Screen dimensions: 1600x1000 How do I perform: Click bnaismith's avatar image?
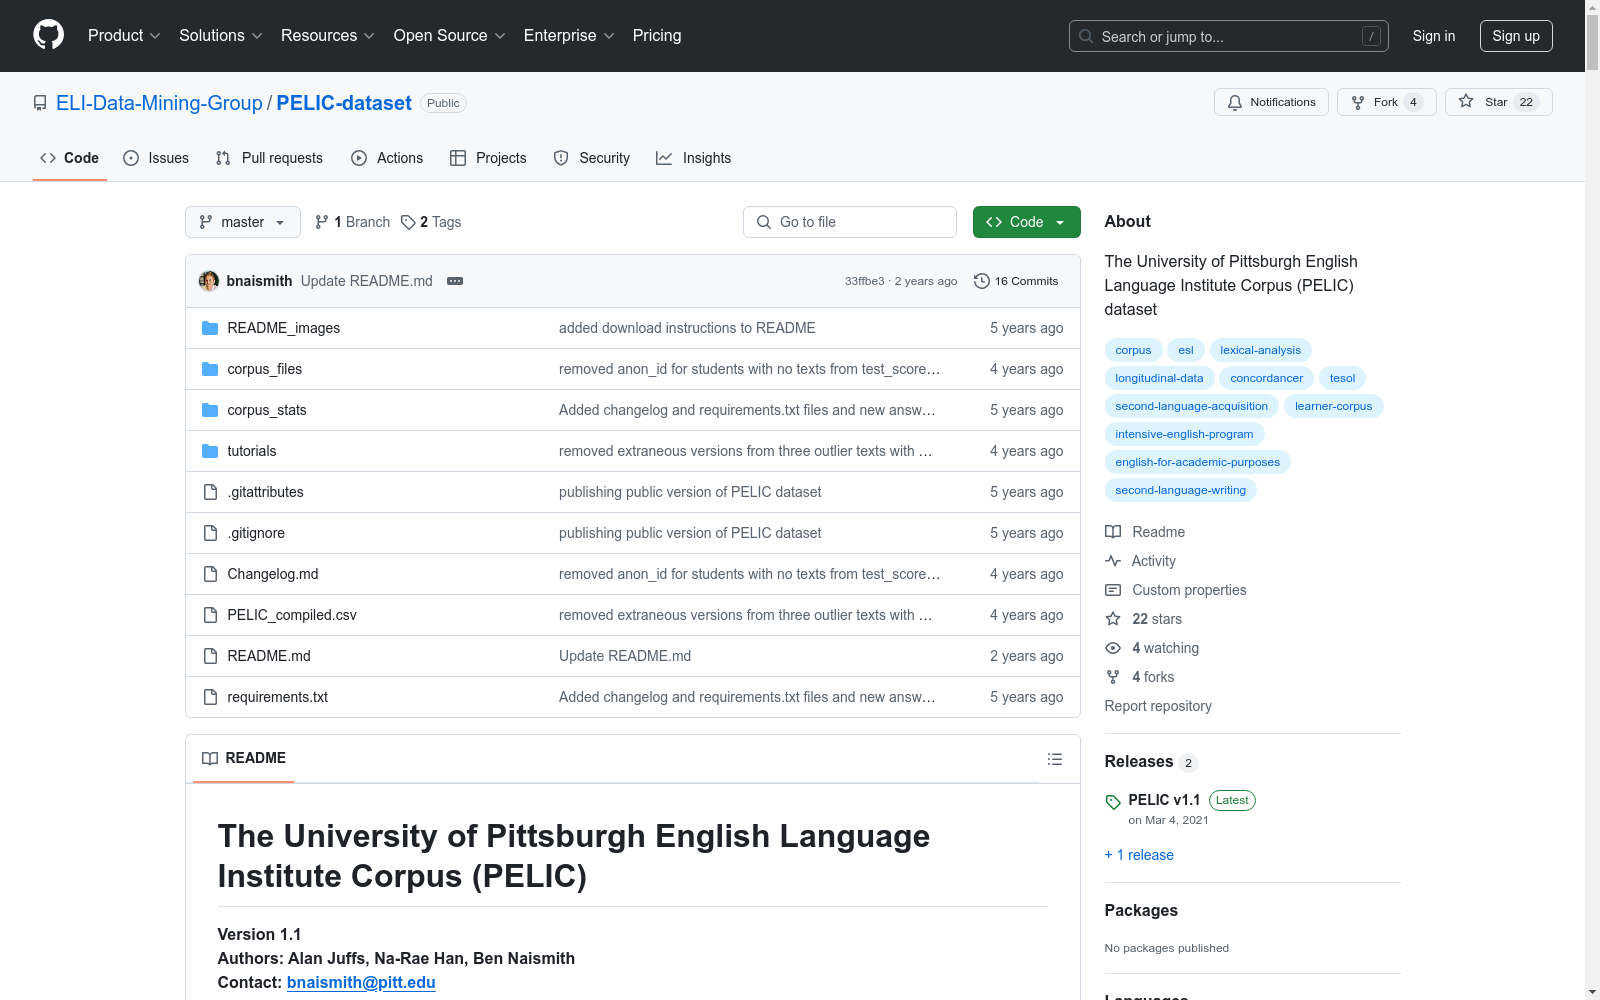tap(209, 281)
